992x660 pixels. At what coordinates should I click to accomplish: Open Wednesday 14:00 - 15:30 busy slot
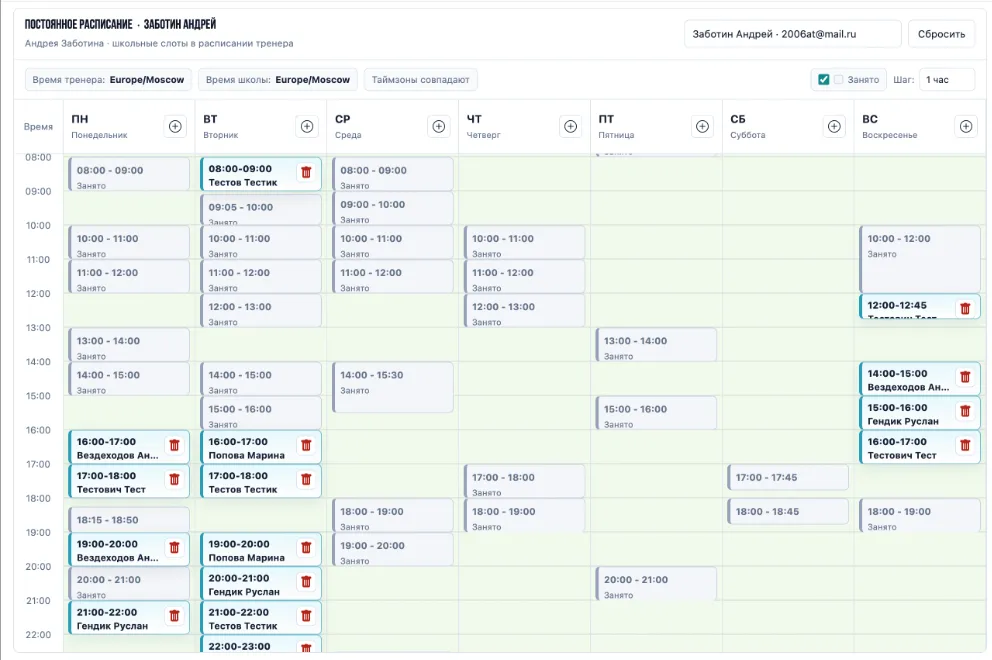[393, 387]
